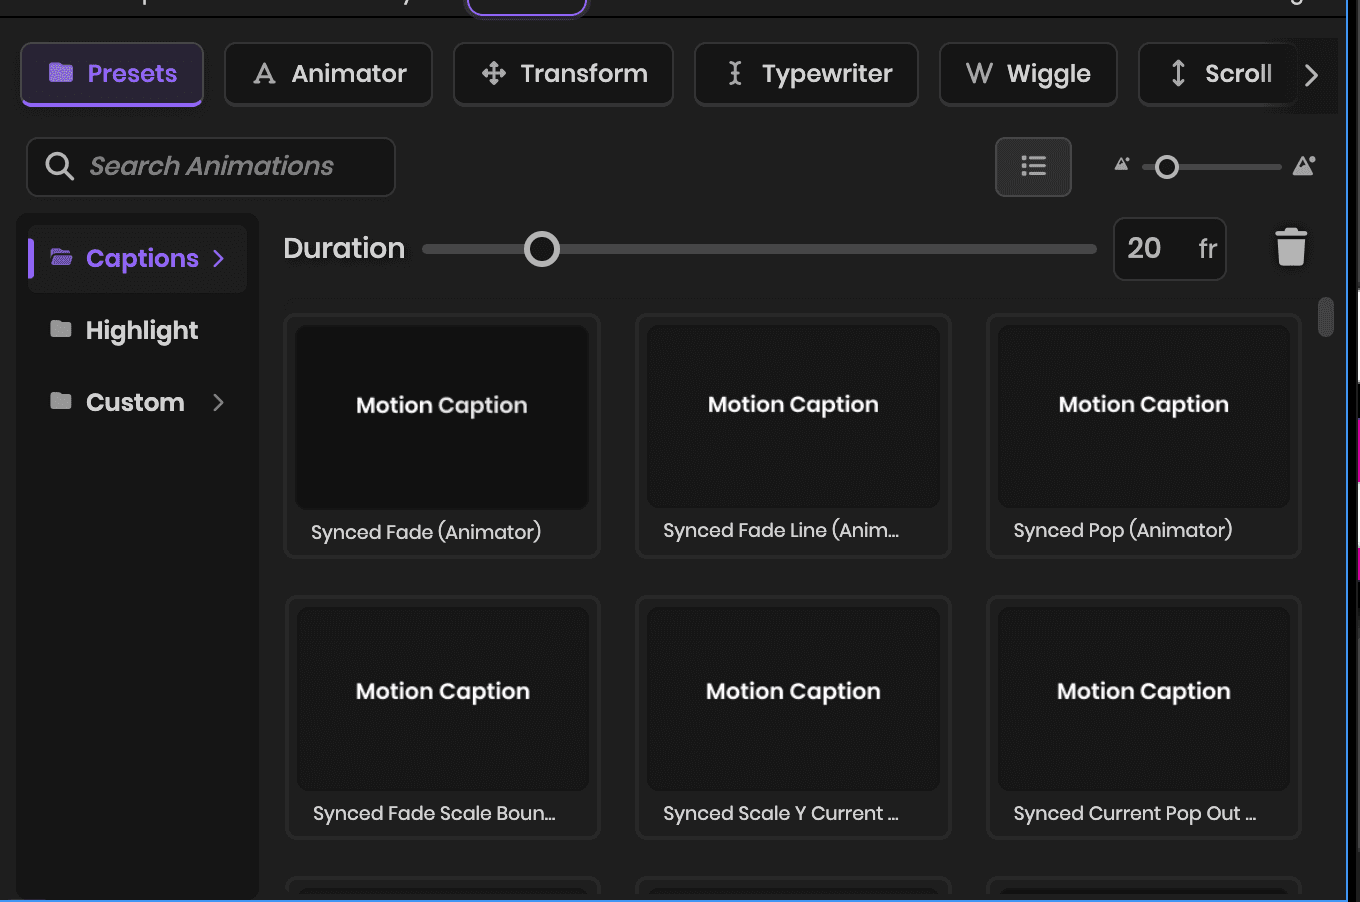Click the Custom folder icon

click(x=61, y=401)
